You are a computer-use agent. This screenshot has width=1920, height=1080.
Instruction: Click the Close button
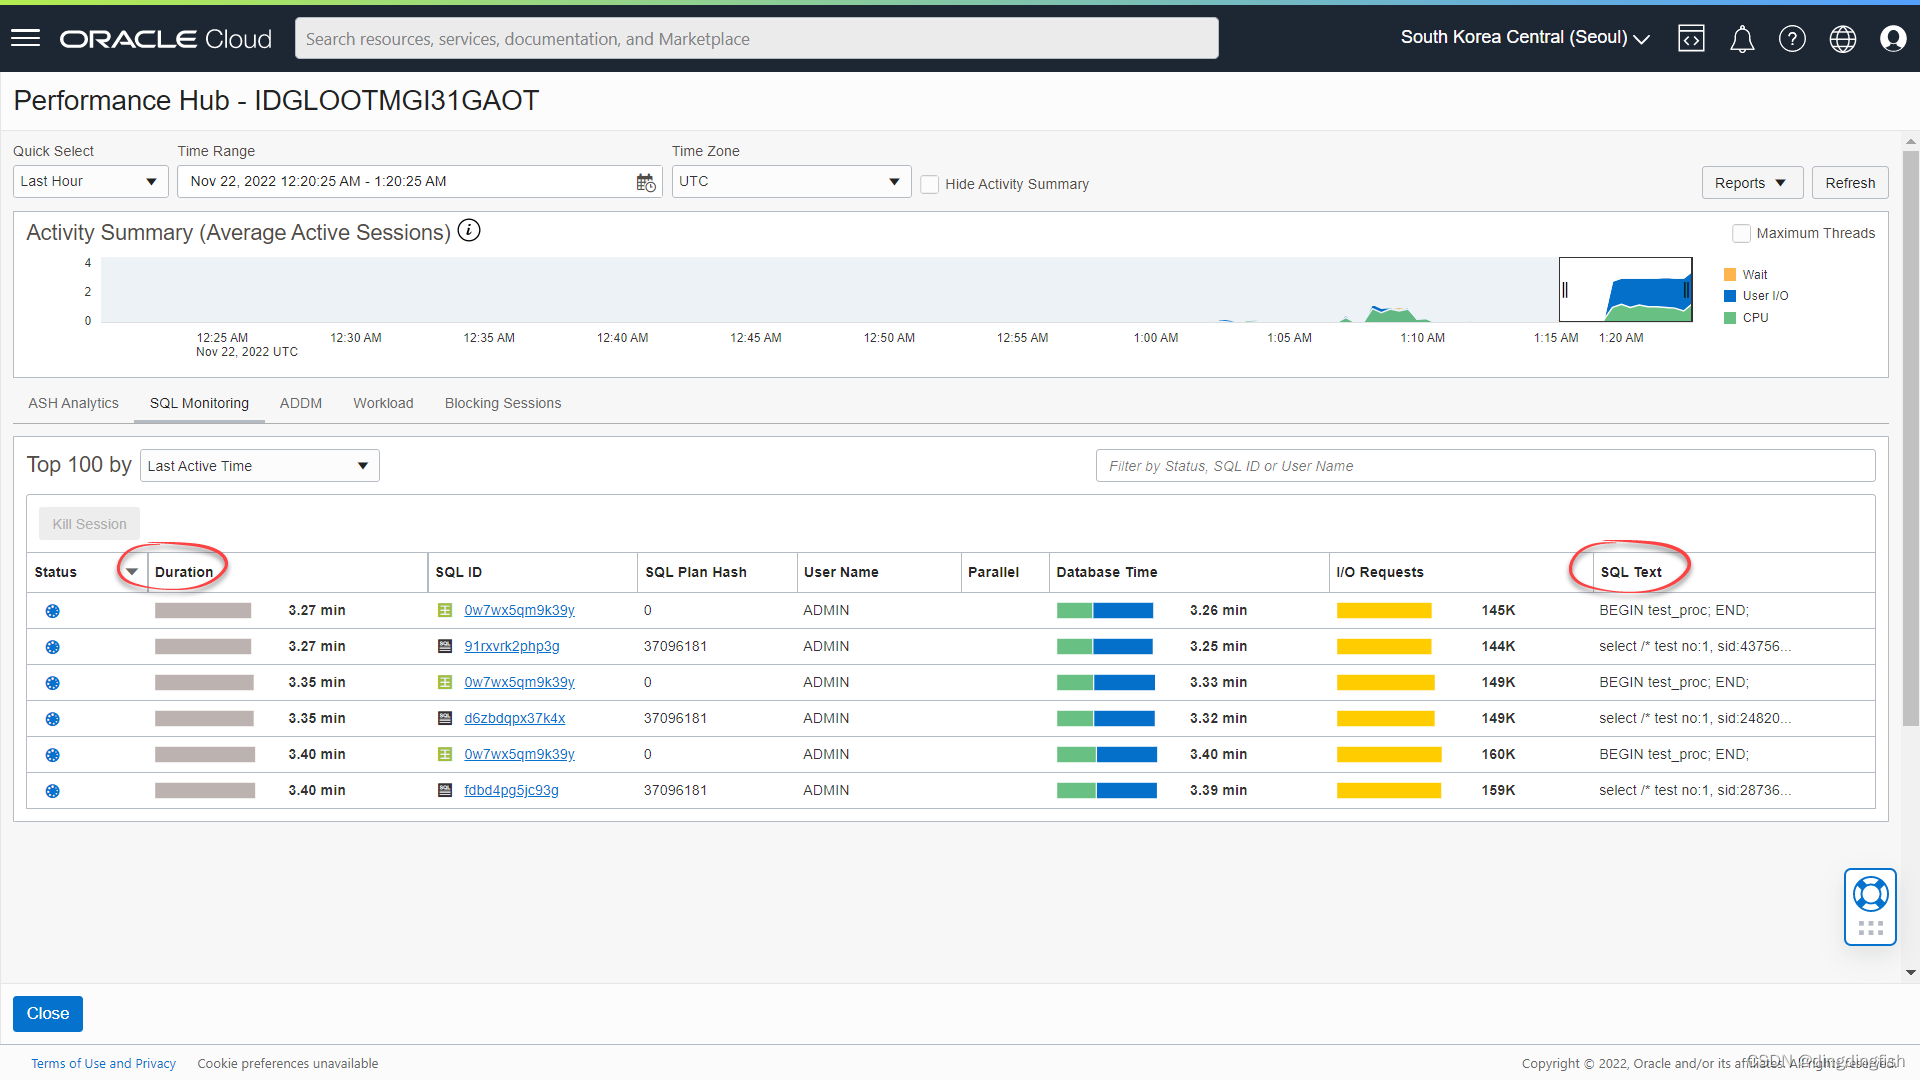pos(48,1013)
